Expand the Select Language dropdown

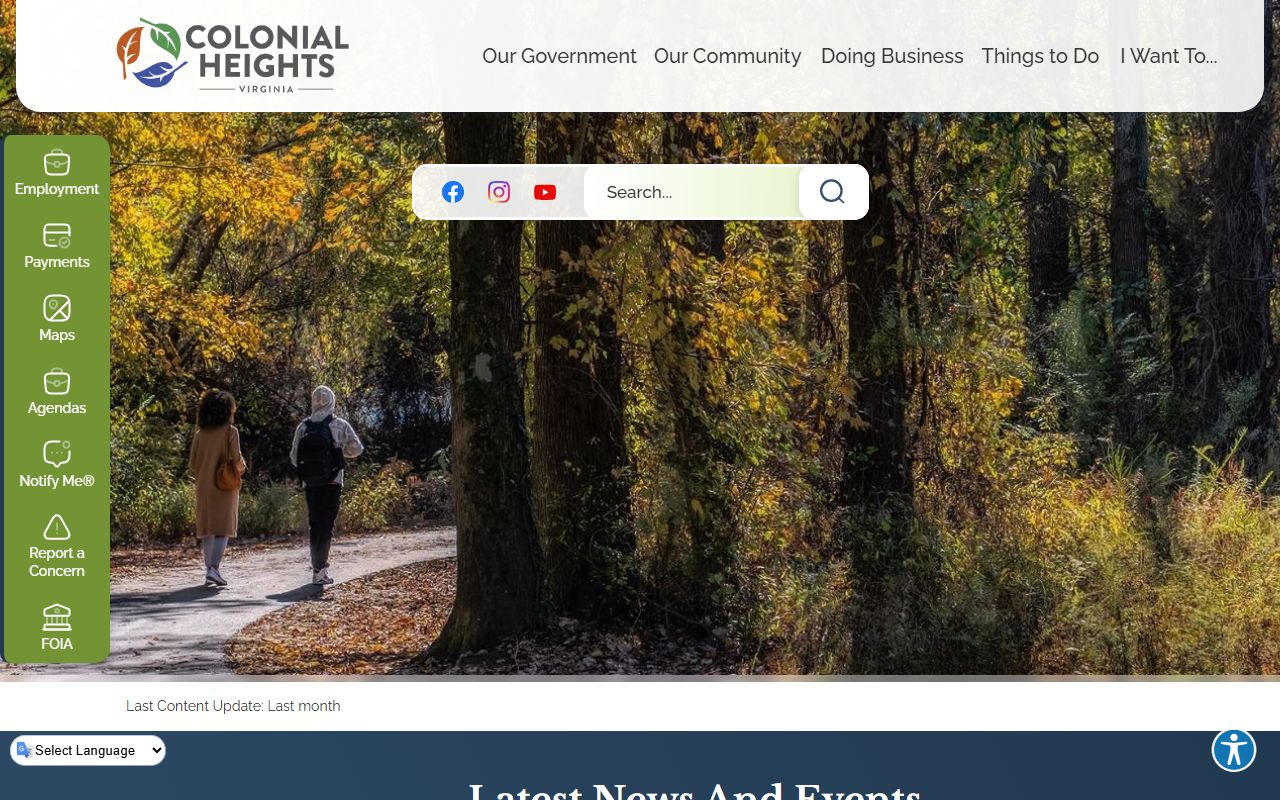click(x=88, y=750)
